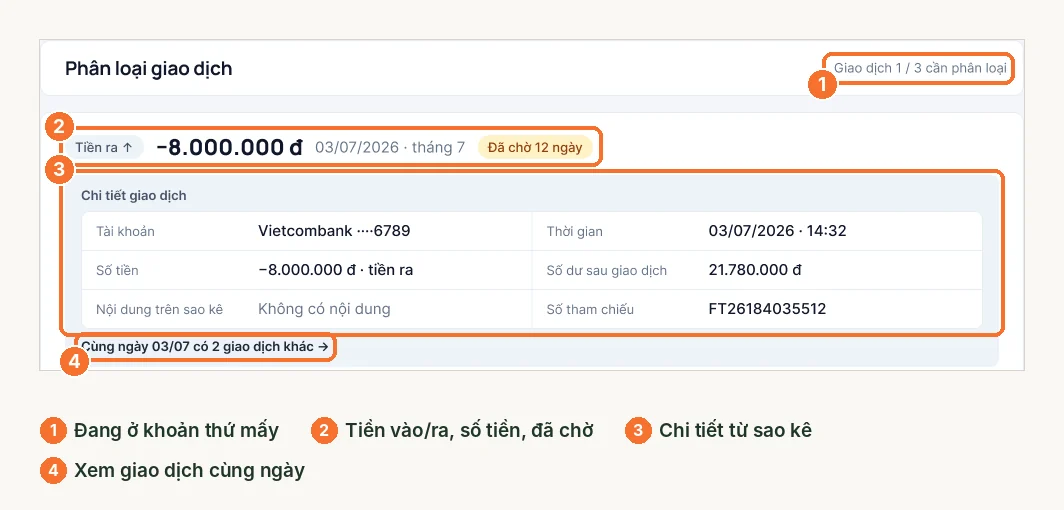Click the 'Nội dung trên sao kê' label
This screenshot has height=510, width=1064.
[x=160, y=310]
